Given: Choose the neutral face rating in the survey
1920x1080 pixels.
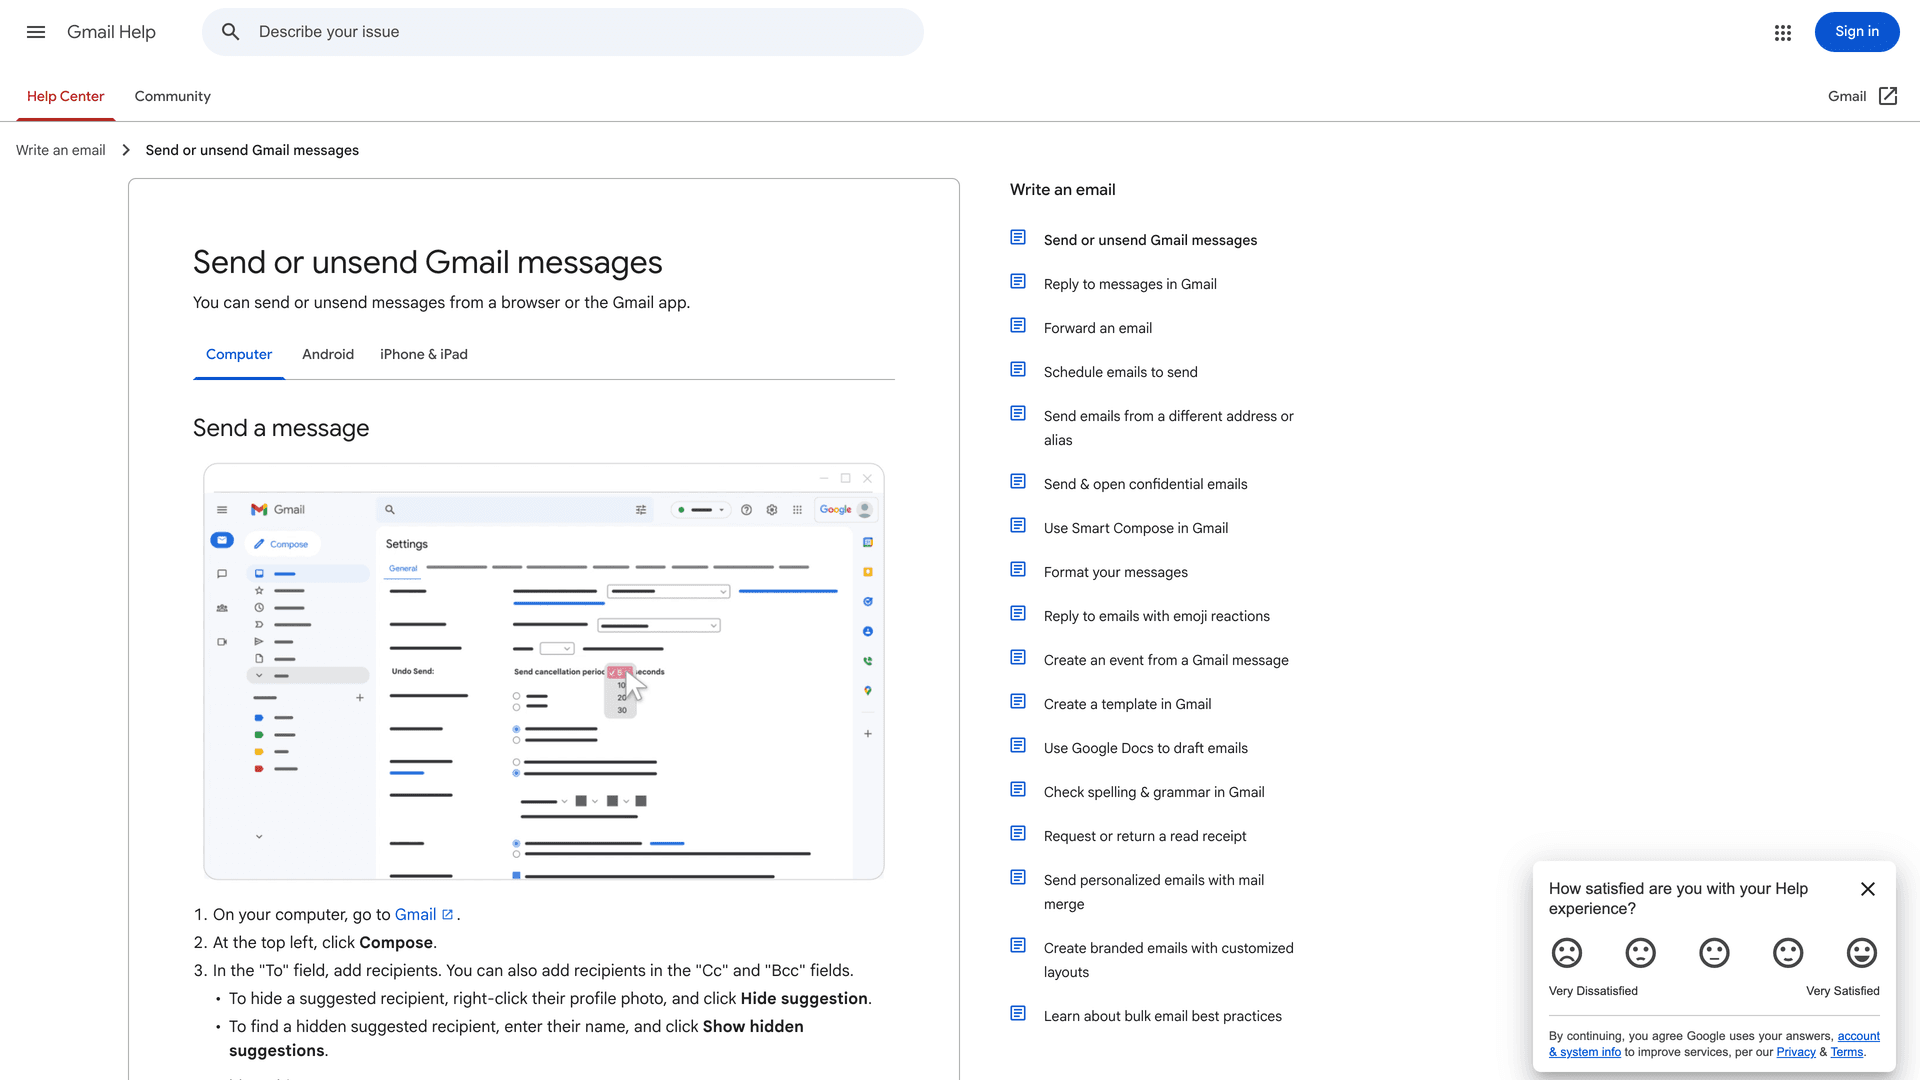Looking at the screenshot, I should 1714,953.
